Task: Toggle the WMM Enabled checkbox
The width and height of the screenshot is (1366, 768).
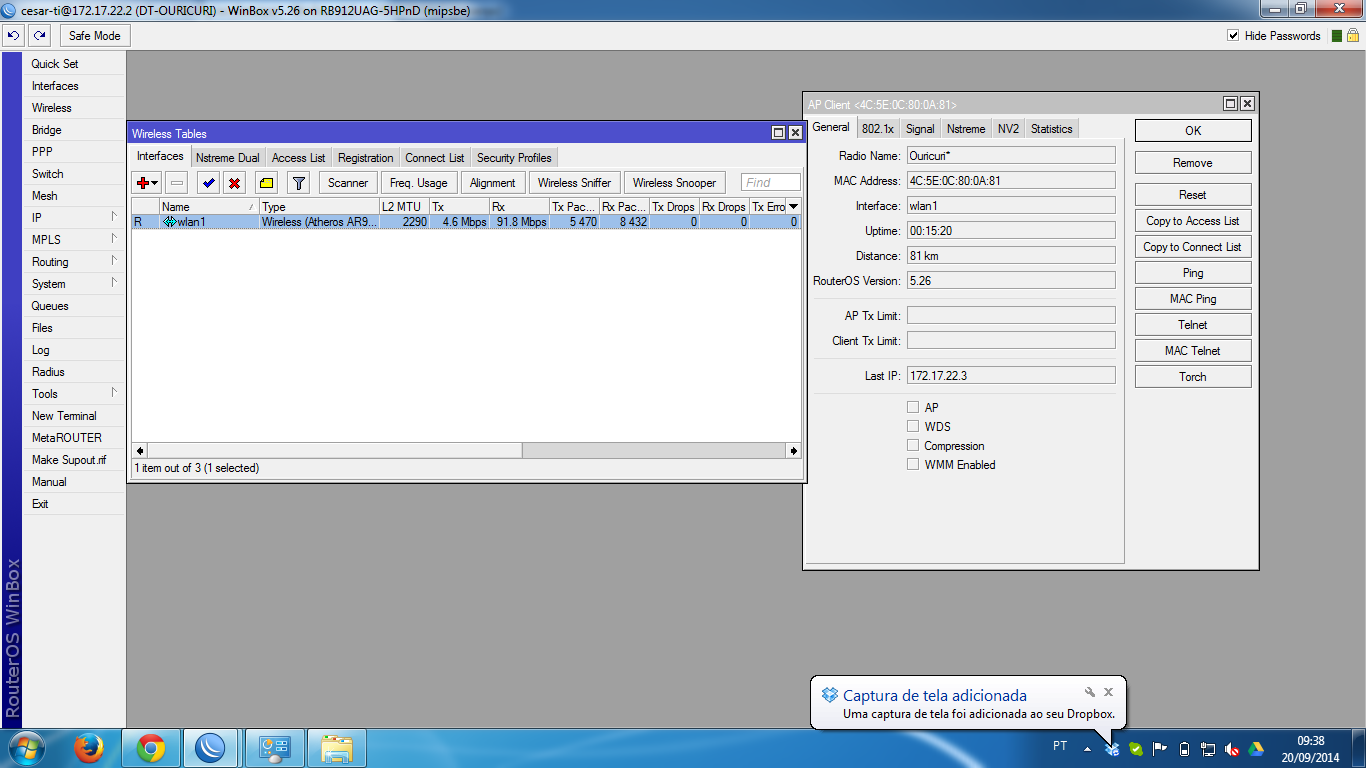Action: point(913,464)
